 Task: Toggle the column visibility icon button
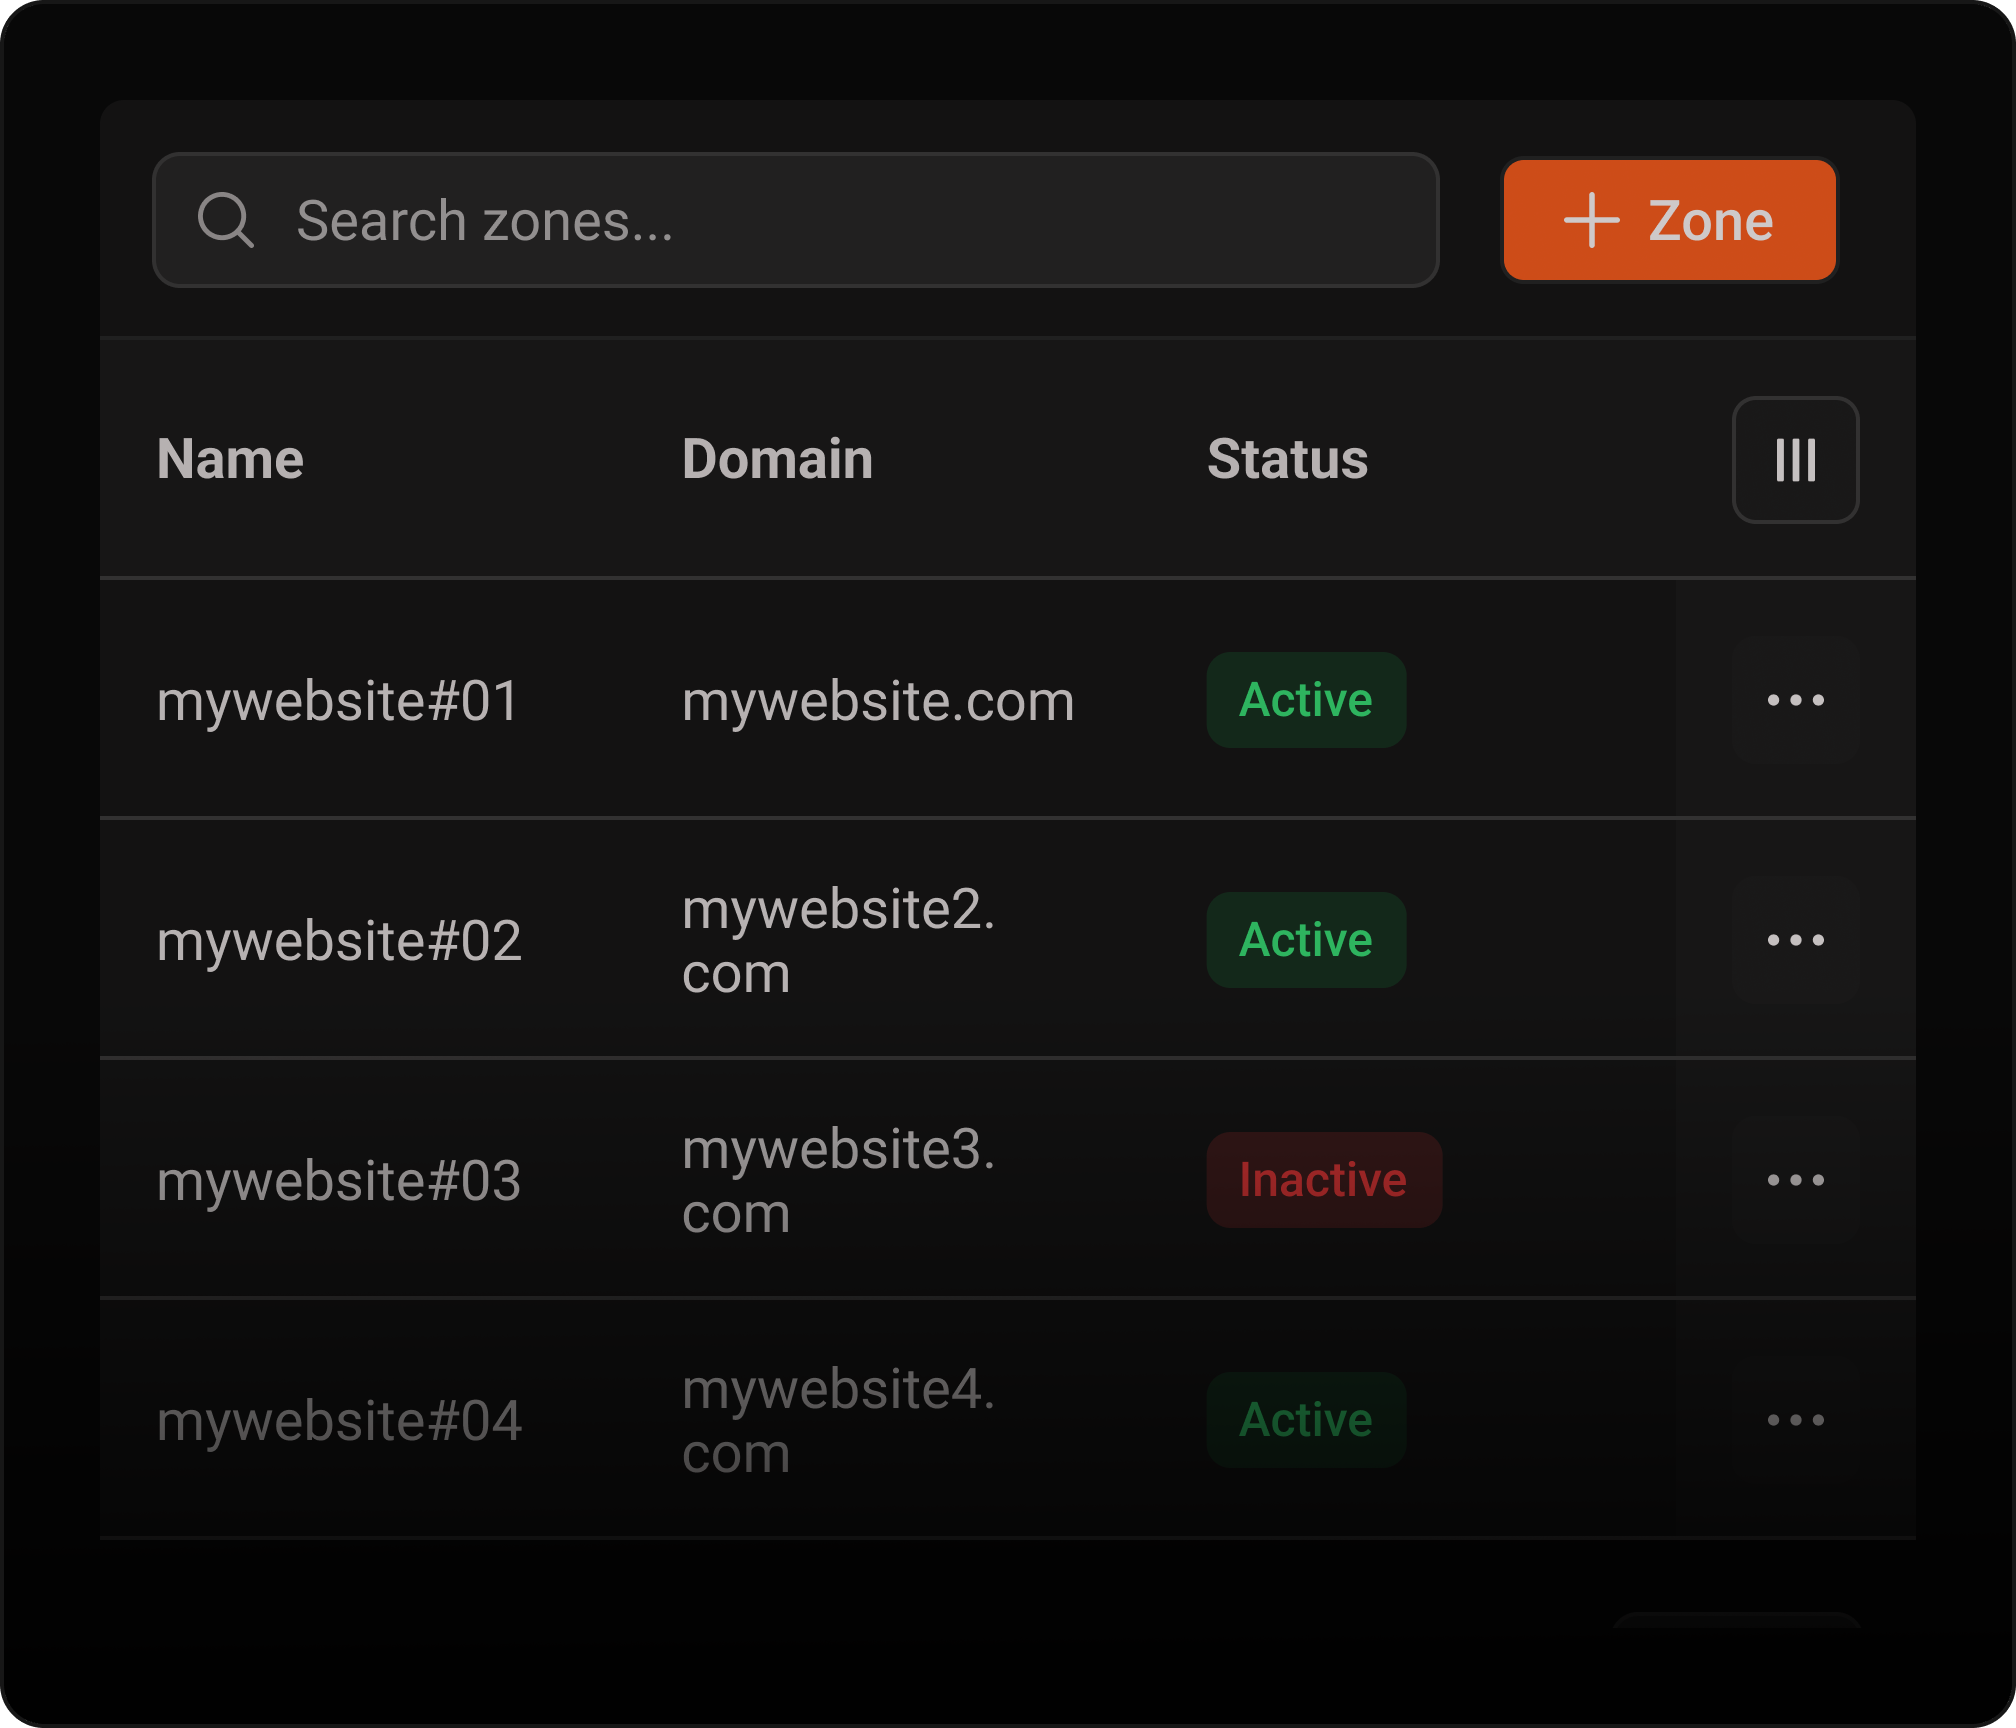[1795, 460]
